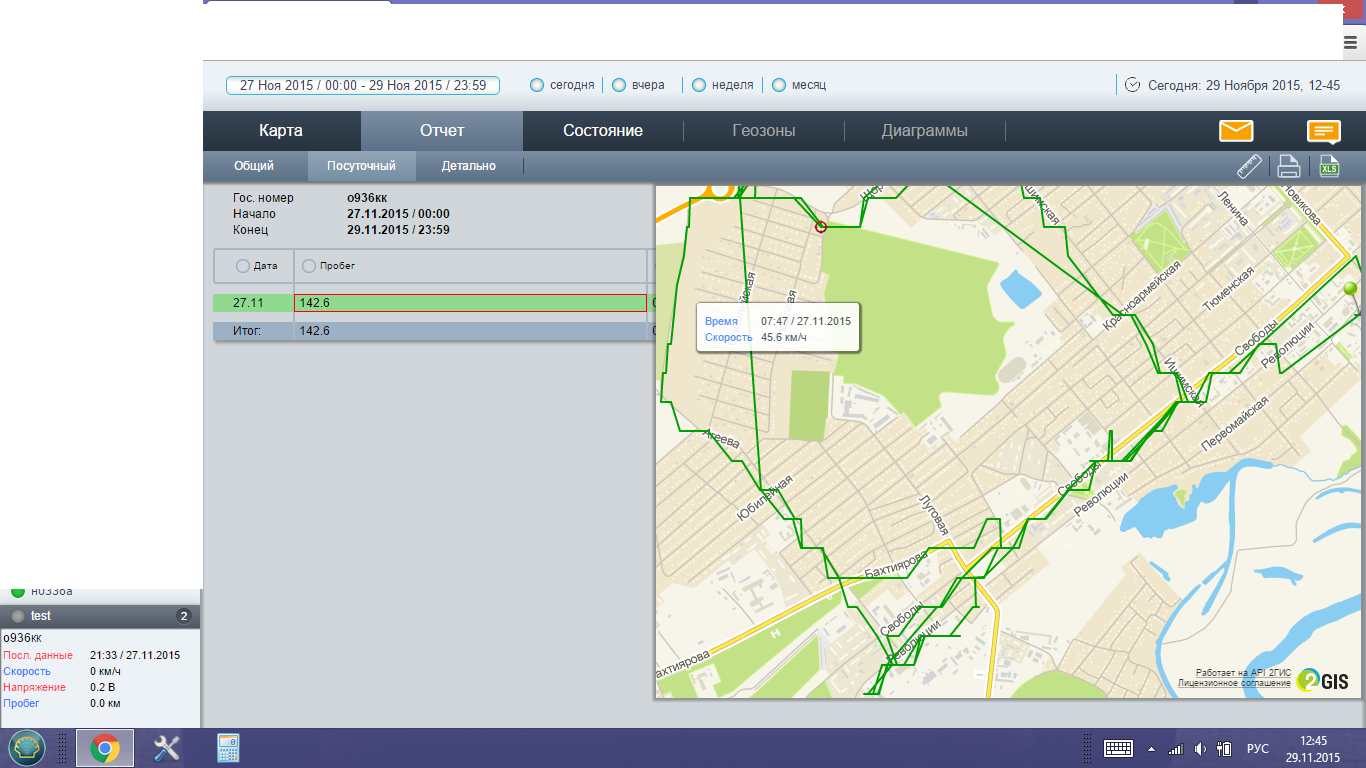
Task: Switch to the 'Карта' tab
Action: (x=281, y=131)
